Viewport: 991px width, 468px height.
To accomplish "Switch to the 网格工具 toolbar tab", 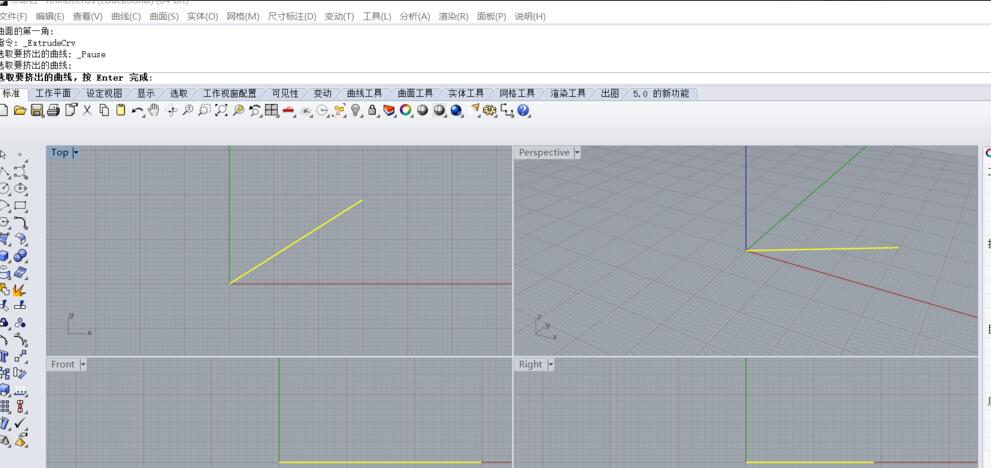I will (x=517, y=94).
